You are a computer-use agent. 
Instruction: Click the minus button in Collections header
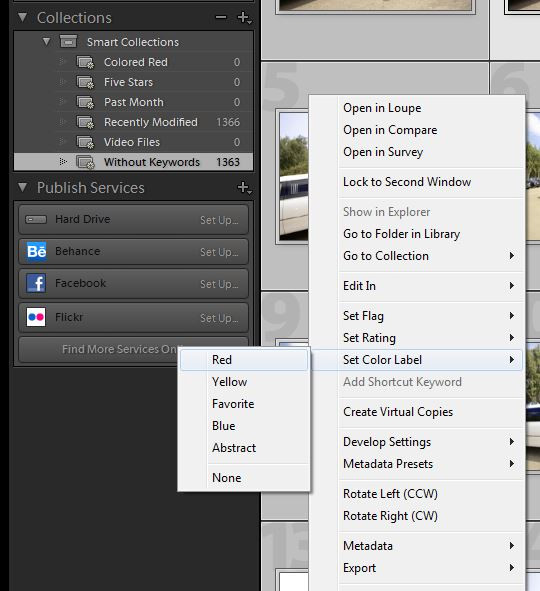(221, 17)
